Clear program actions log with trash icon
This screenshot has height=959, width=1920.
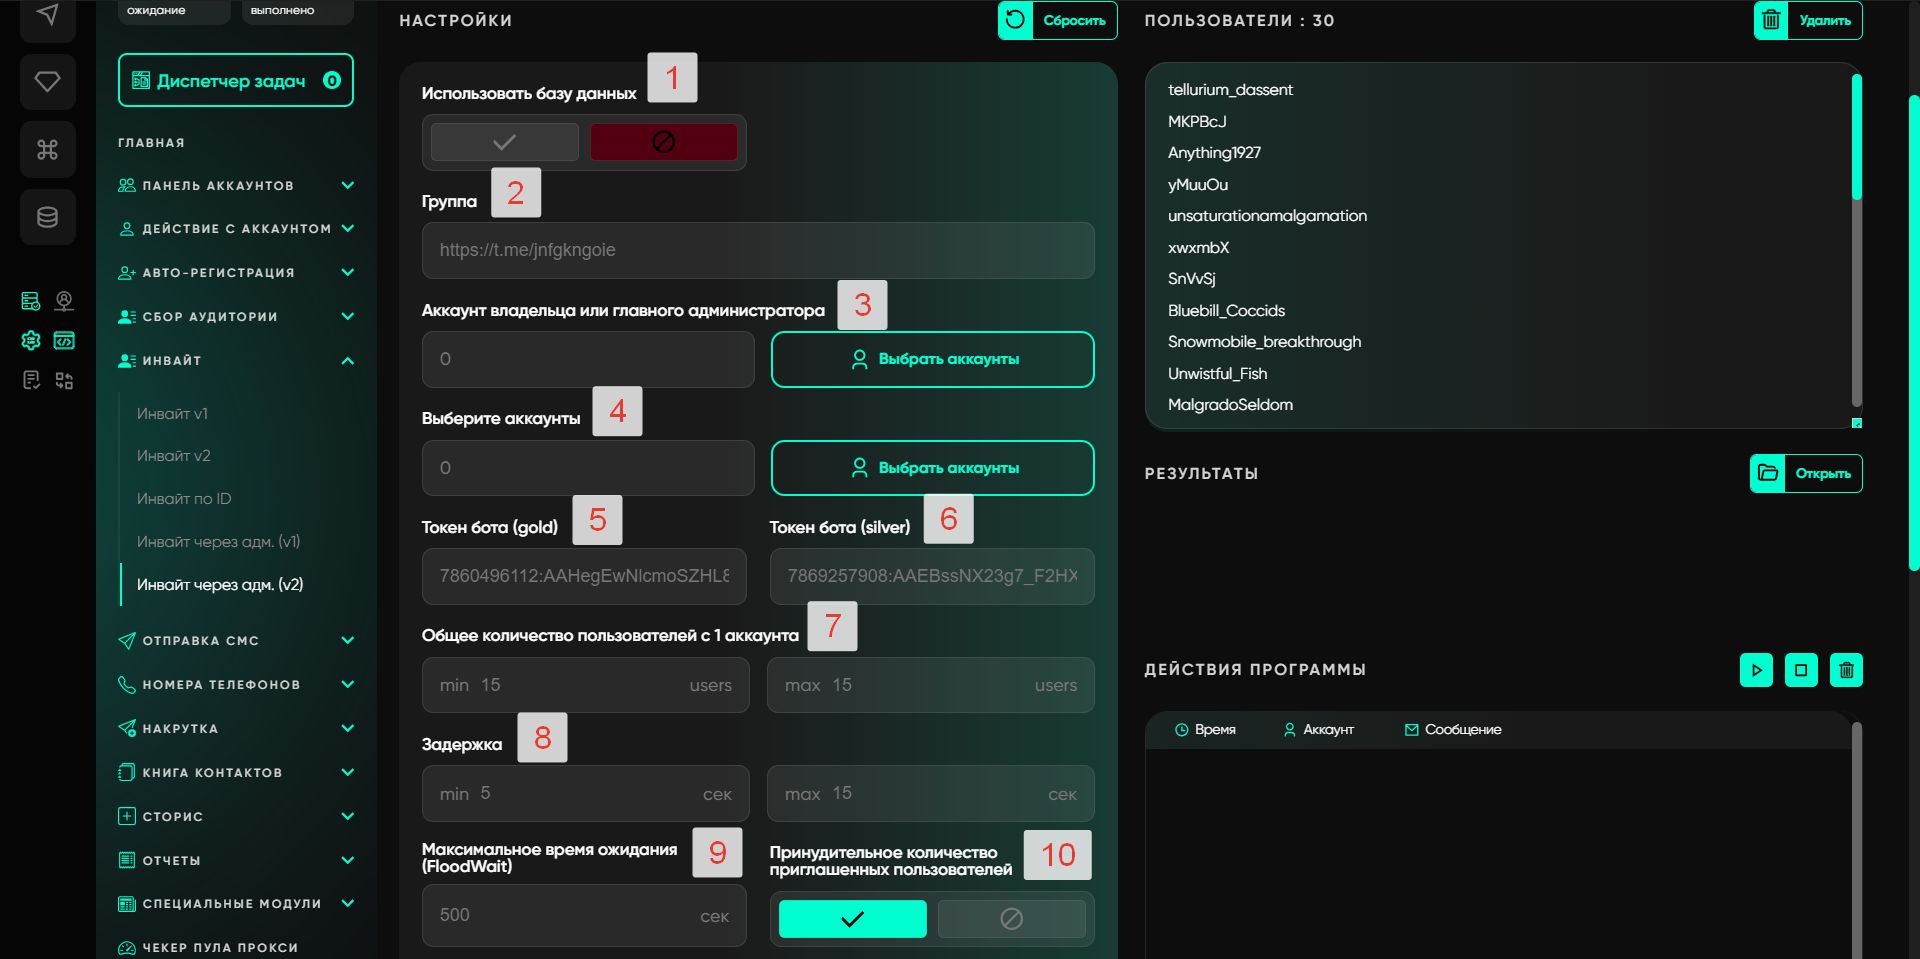click(x=1846, y=670)
